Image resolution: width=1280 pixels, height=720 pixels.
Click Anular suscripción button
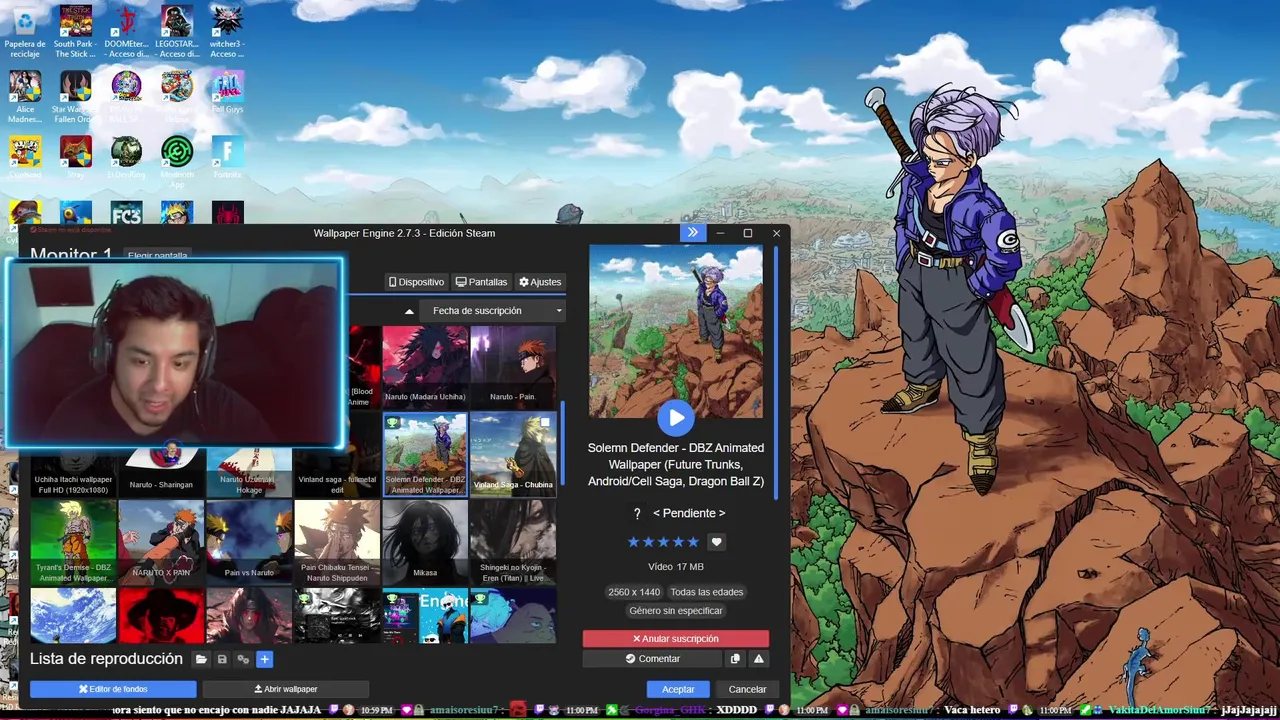point(676,638)
